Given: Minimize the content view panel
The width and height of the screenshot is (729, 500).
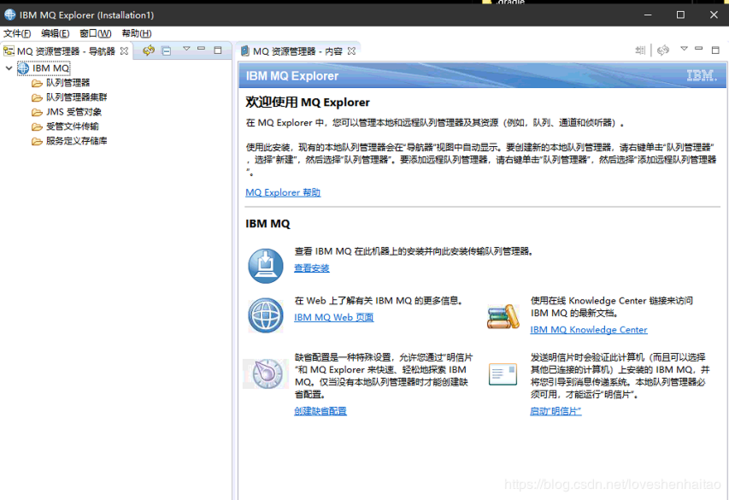Looking at the screenshot, I should point(698,48).
